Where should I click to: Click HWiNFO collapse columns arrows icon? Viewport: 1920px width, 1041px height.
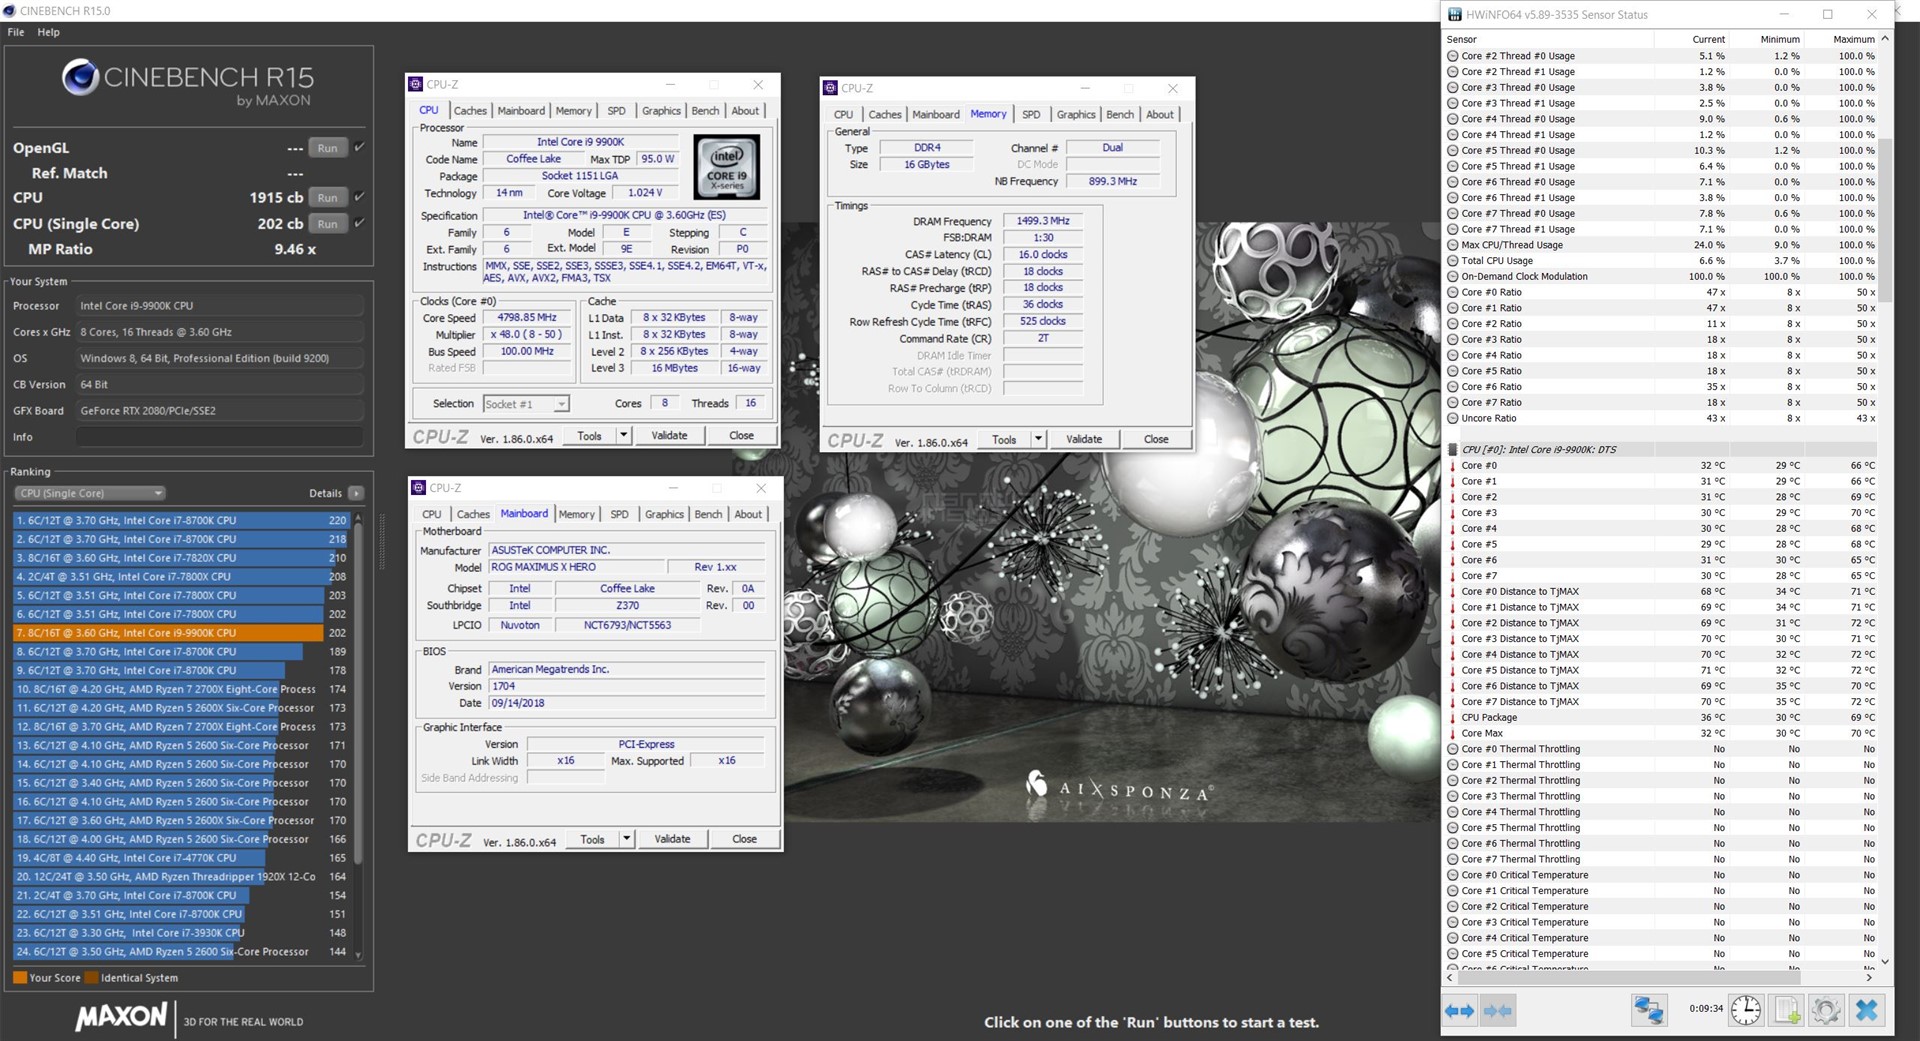click(1497, 1011)
